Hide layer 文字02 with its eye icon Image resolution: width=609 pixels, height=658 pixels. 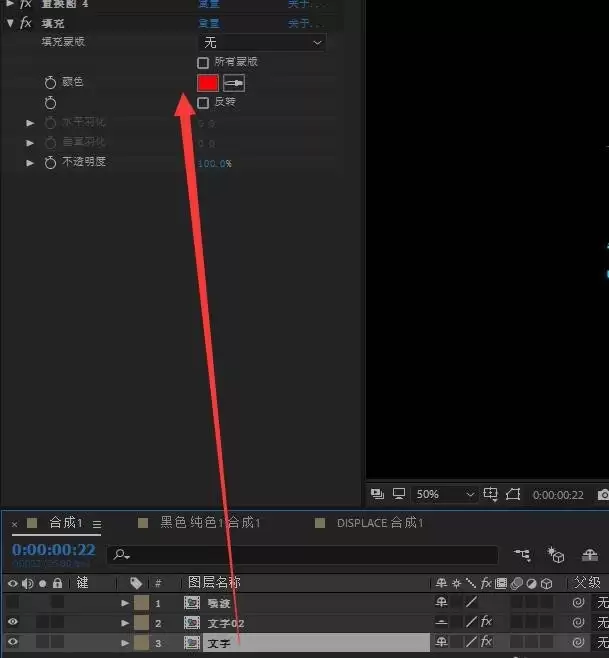point(13,621)
